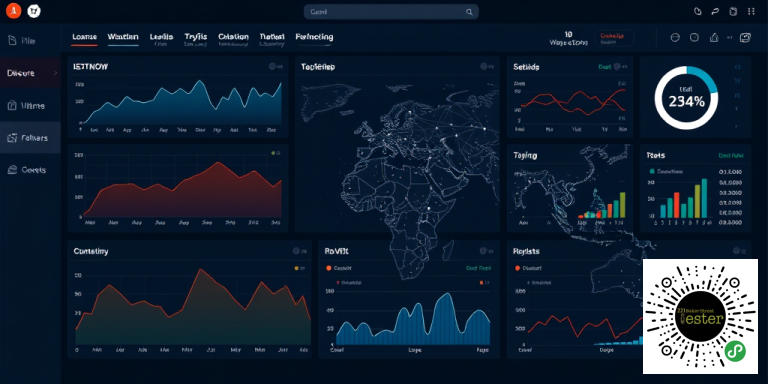
Task: Click the orange circular logo icon
Action: 14,11
